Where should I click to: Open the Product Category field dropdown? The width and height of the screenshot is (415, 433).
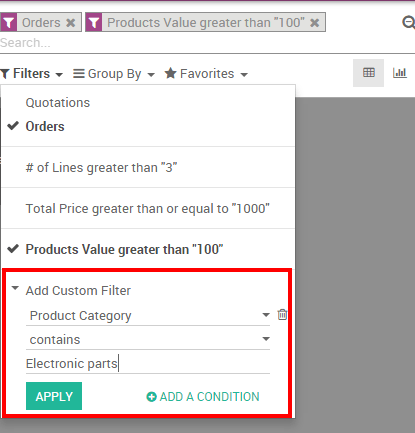tap(148, 315)
